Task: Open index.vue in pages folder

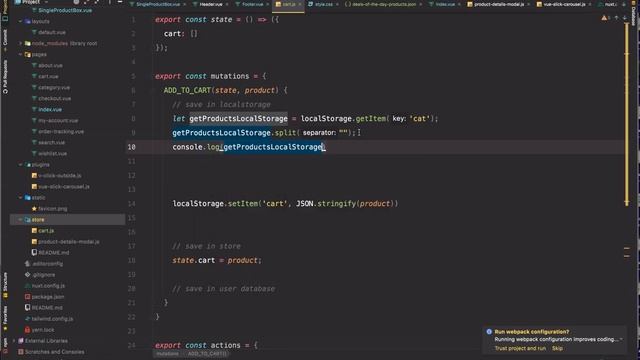Action: pos(50,109)
